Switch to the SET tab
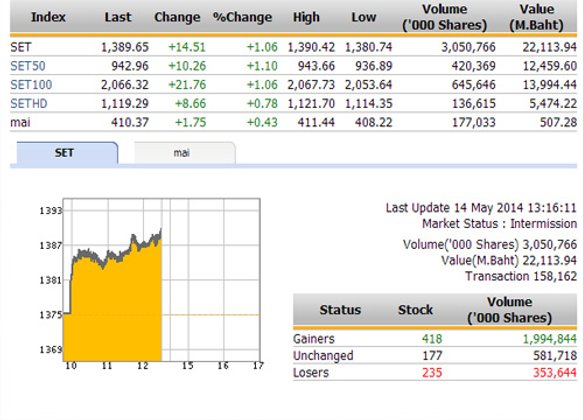583x420 pixels. (x=67, y=153)
